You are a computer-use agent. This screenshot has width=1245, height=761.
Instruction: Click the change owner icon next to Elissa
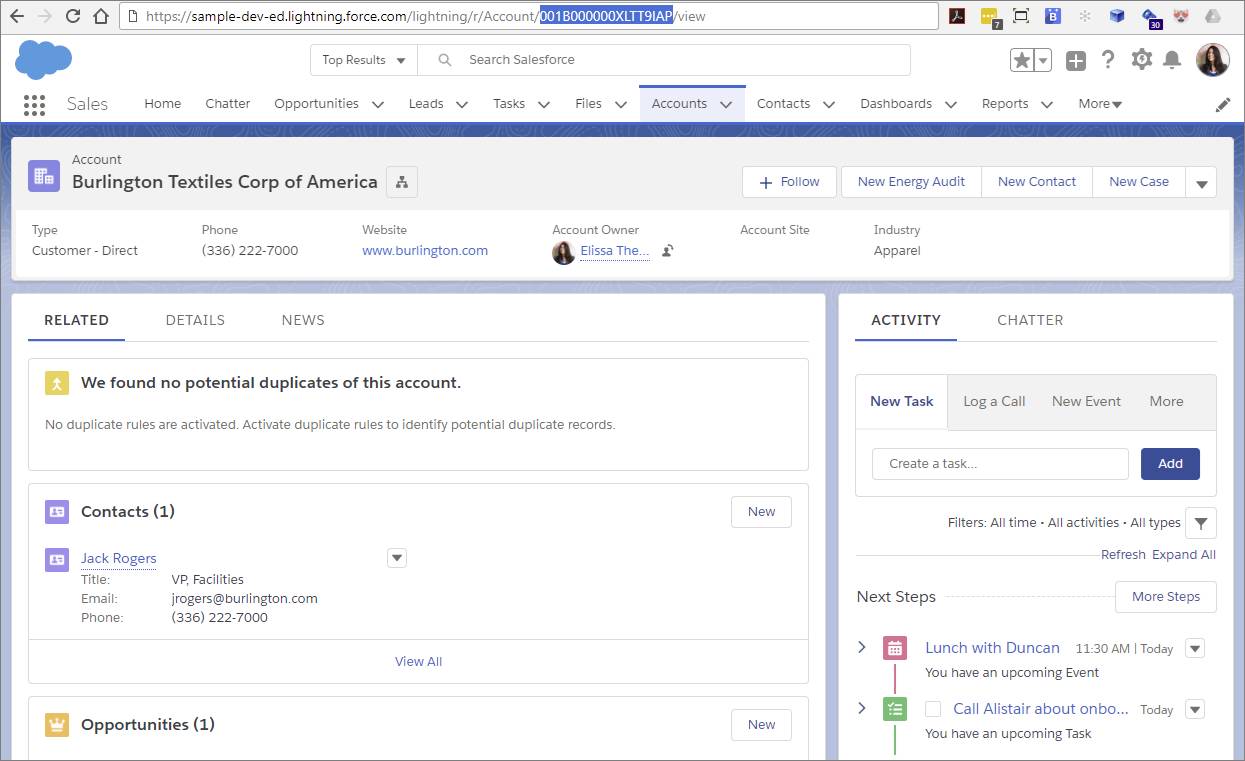(x=666, y=252)
